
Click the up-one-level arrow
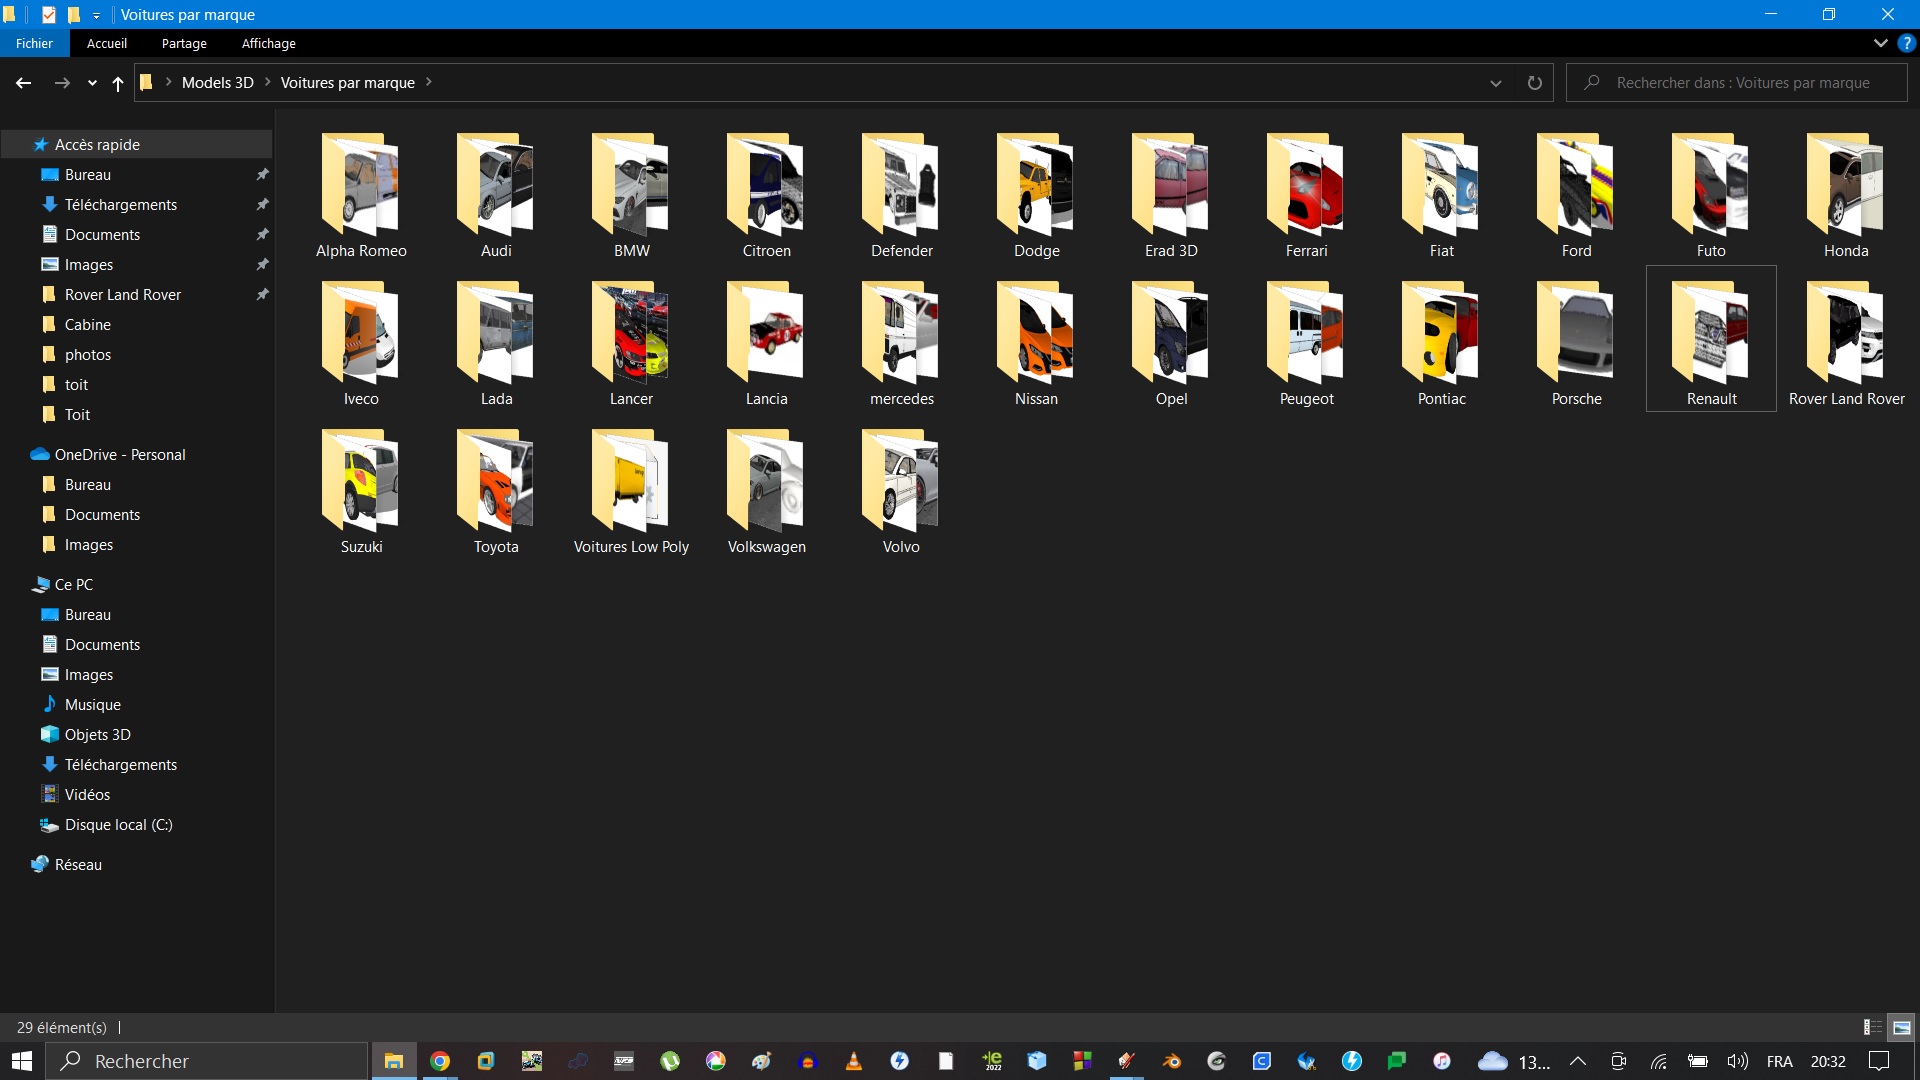[118, 83]
